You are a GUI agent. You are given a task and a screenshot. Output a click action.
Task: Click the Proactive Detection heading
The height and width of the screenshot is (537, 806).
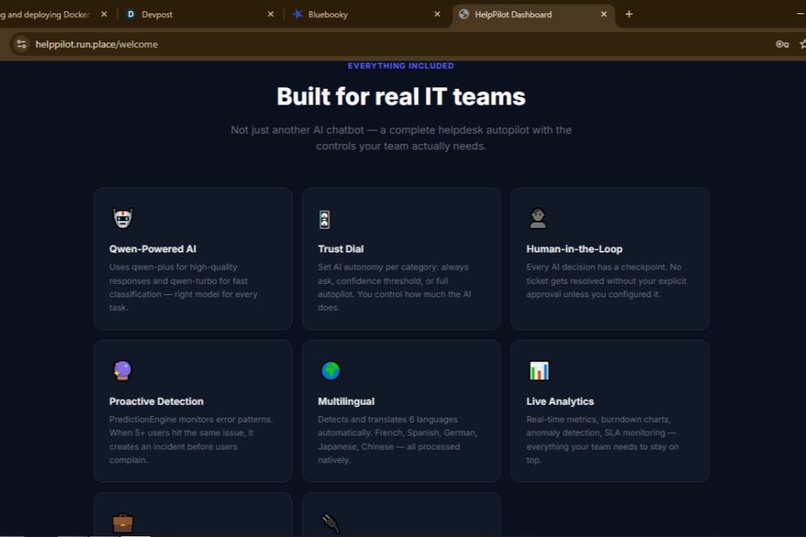point(156,401)
